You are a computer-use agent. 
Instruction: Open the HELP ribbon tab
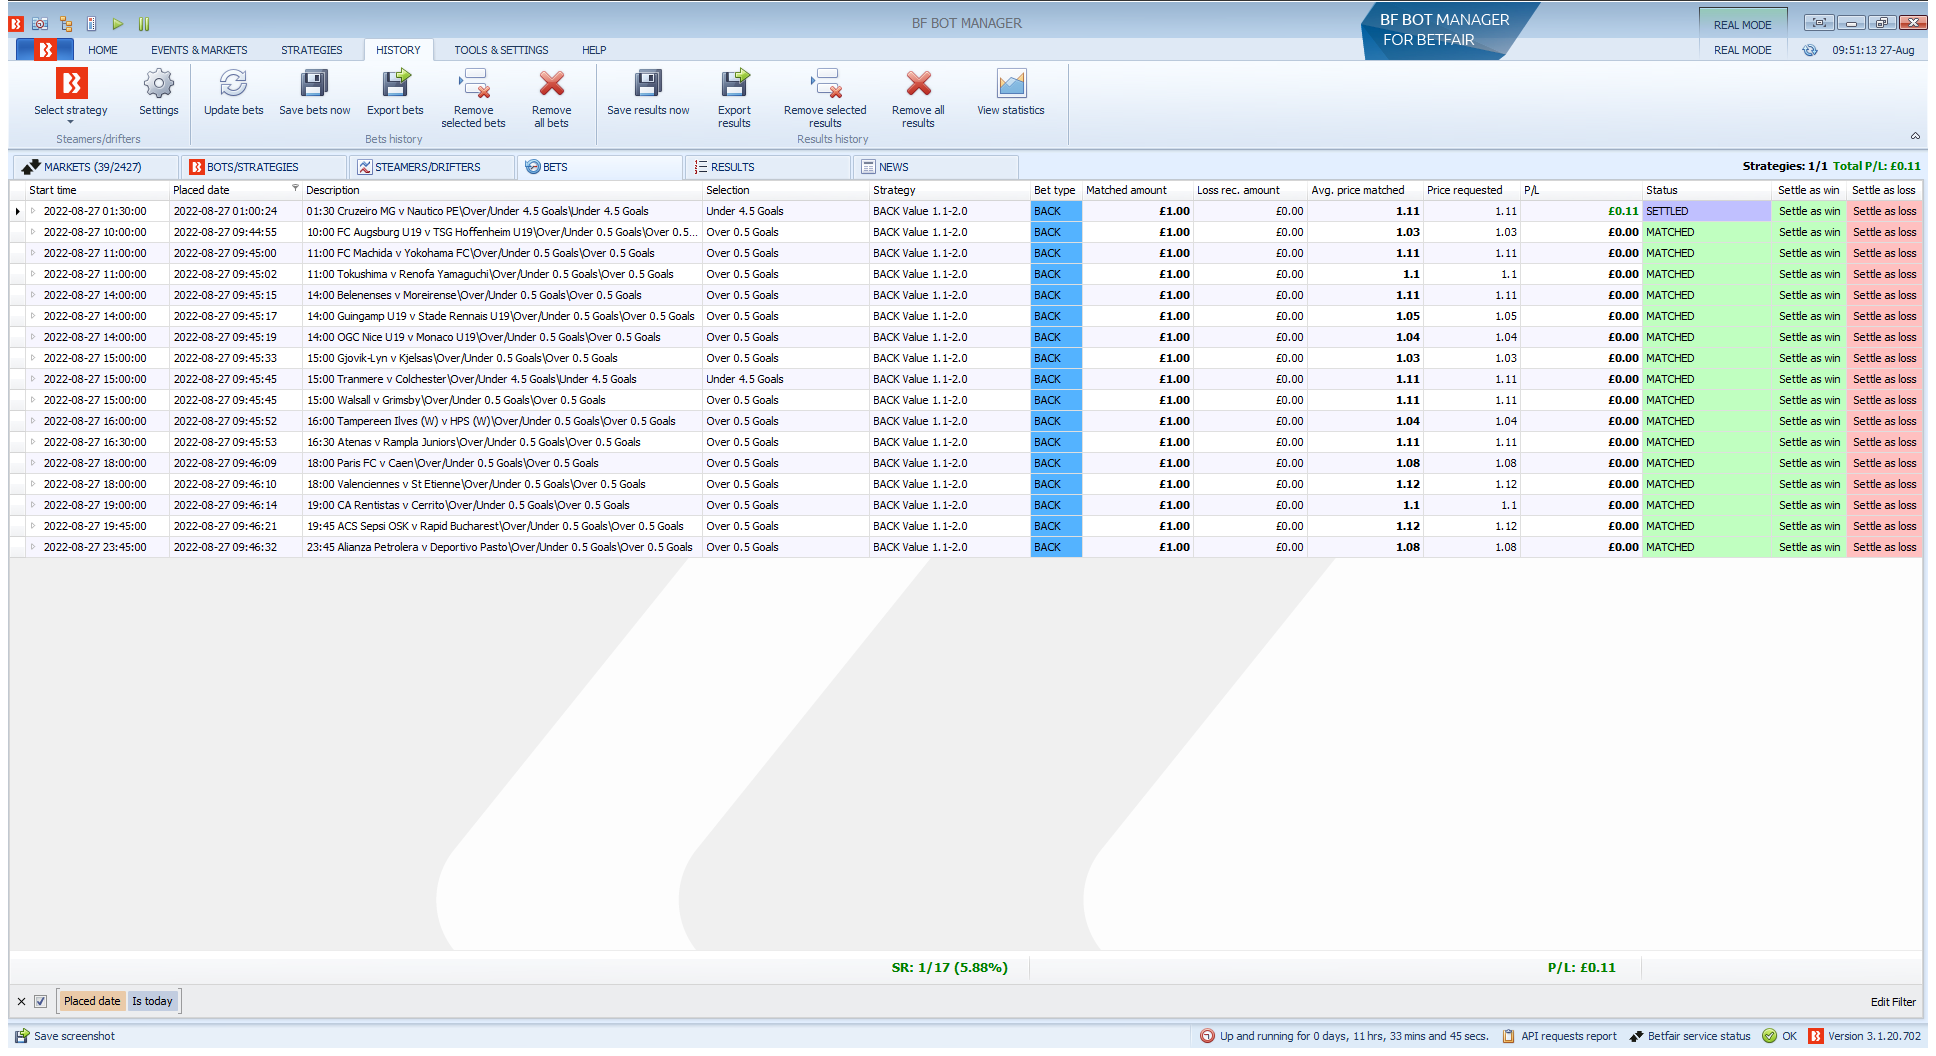[x=594, y=50]
